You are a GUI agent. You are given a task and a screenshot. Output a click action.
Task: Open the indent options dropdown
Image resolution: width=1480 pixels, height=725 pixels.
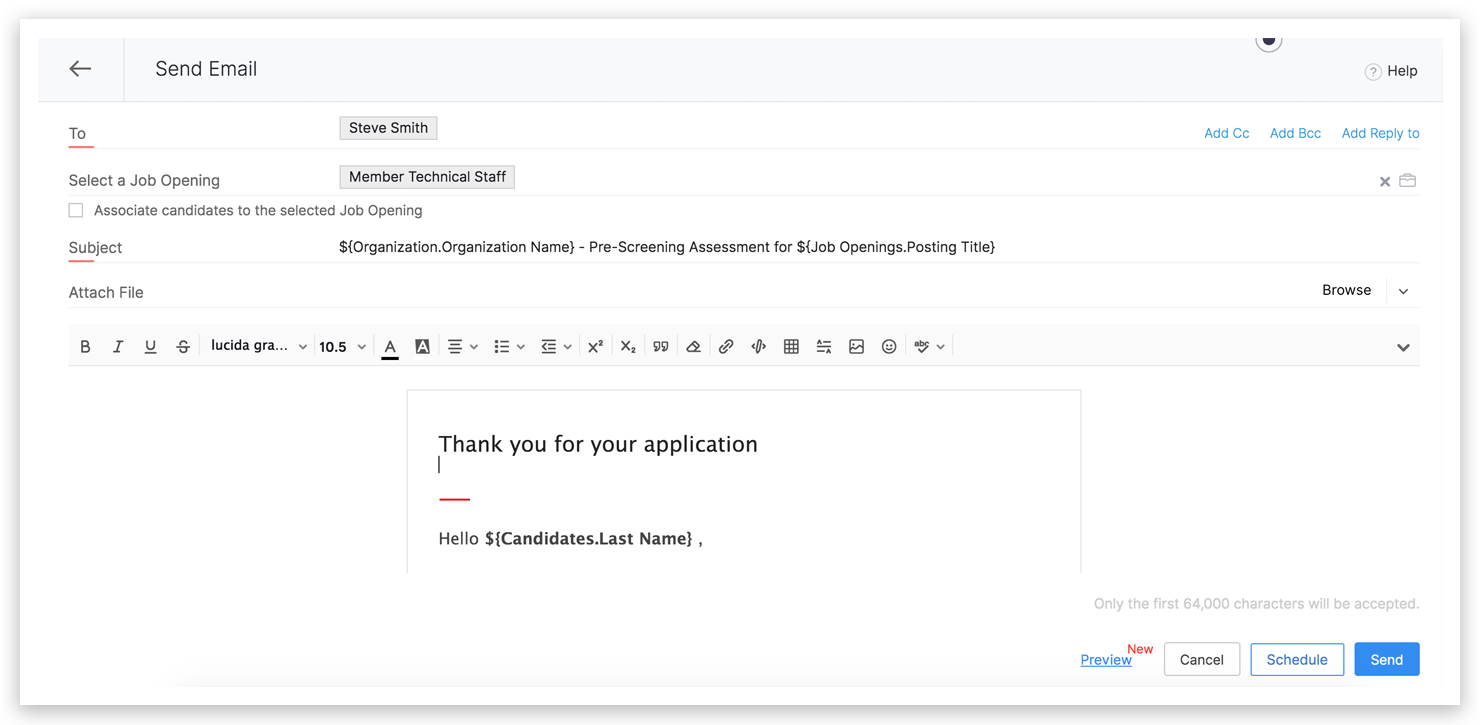point(556,347)
